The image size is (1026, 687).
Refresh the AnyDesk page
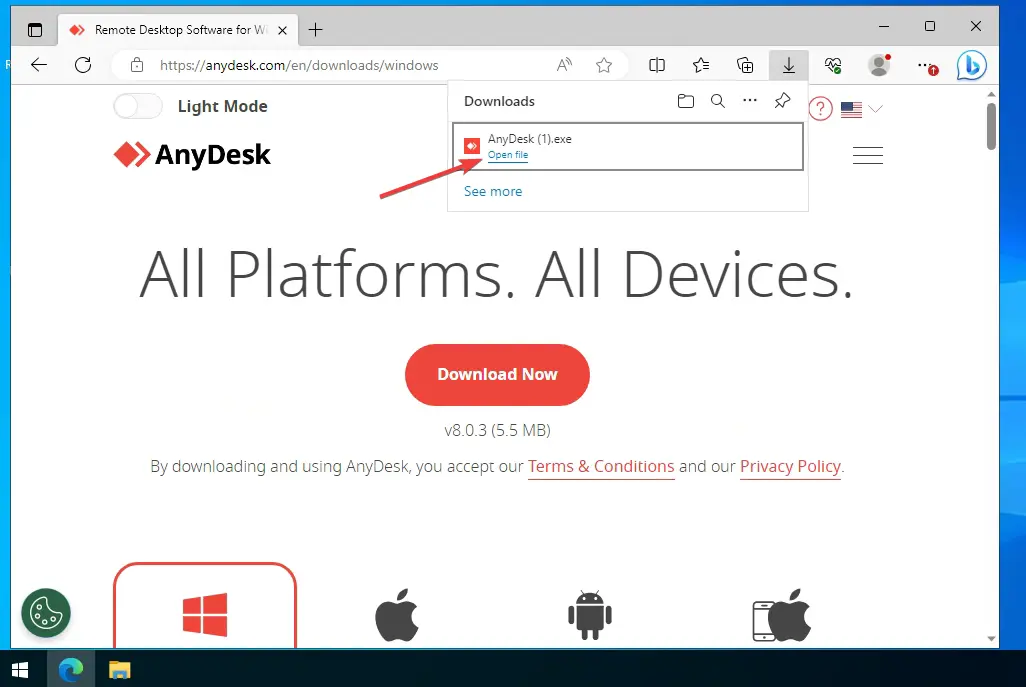pyautogui.click(x=83, y=65)
